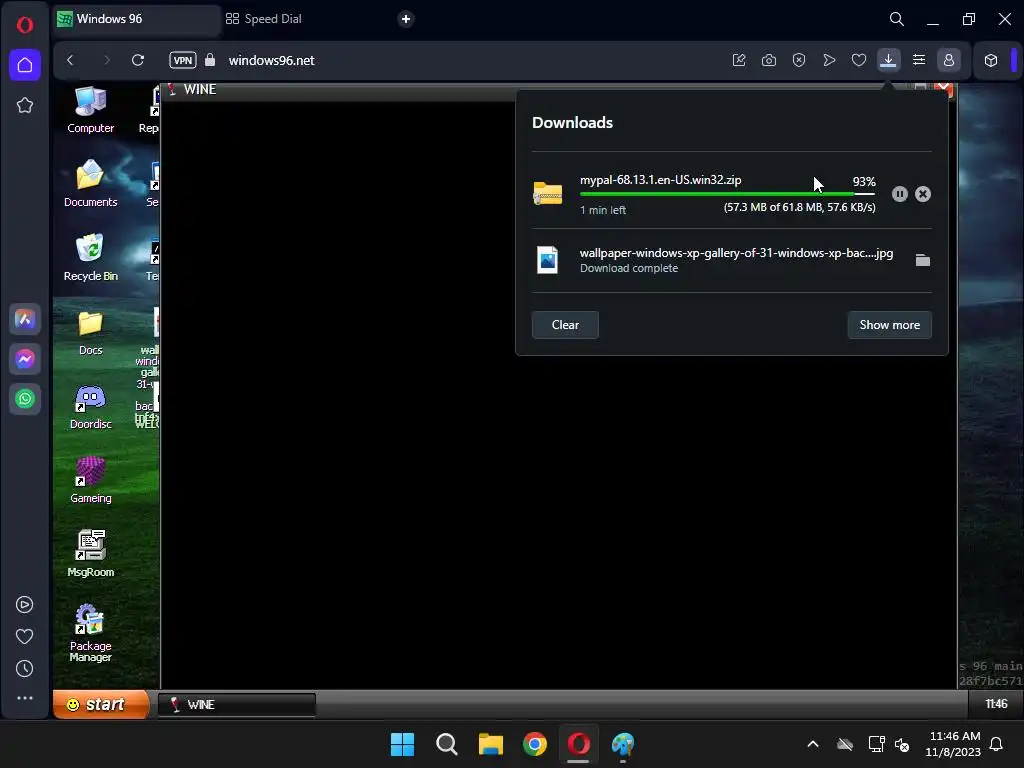The width and height of the screenshot is (1024, 768).
Task: Select Opera in the Windows taskbar
Action: coord(579,744)
